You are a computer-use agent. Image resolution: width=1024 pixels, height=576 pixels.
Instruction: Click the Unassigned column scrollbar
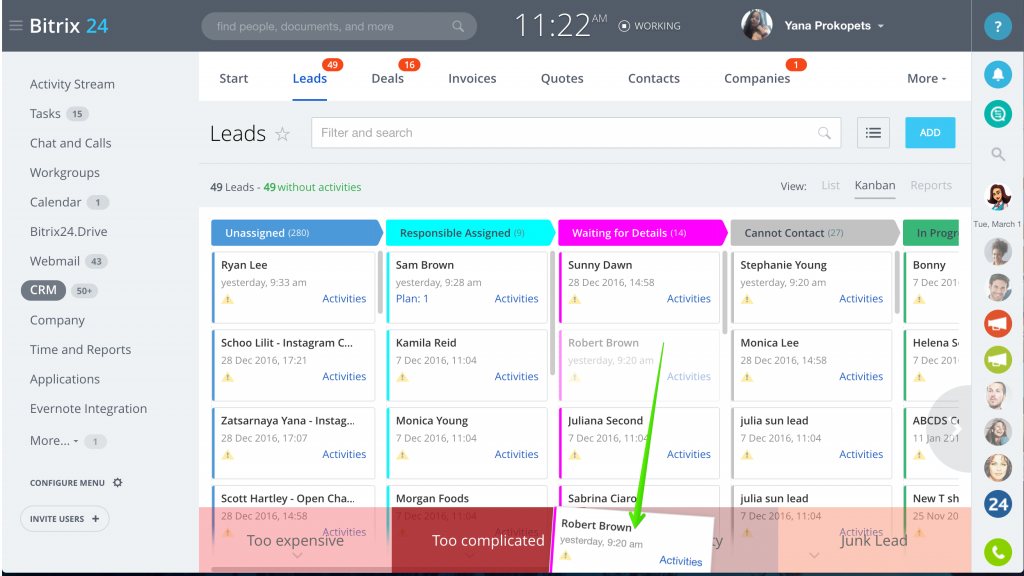(380, 282)
